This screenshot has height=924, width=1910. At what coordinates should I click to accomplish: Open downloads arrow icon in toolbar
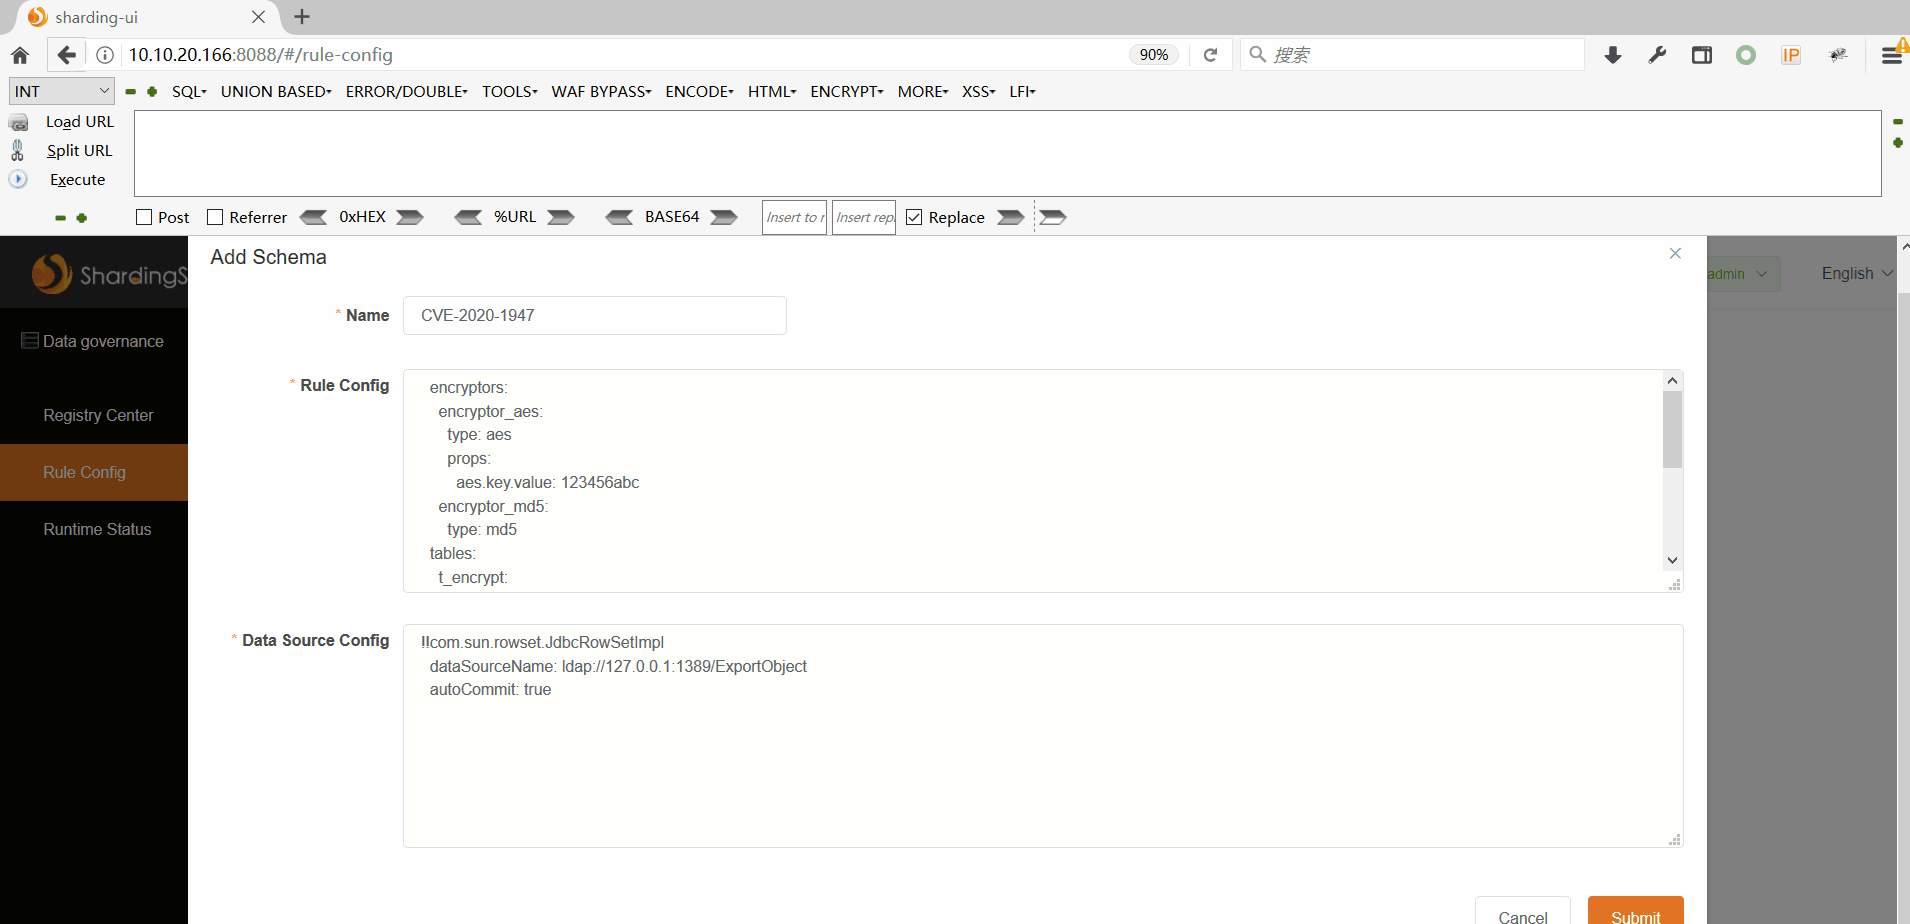1613,55
